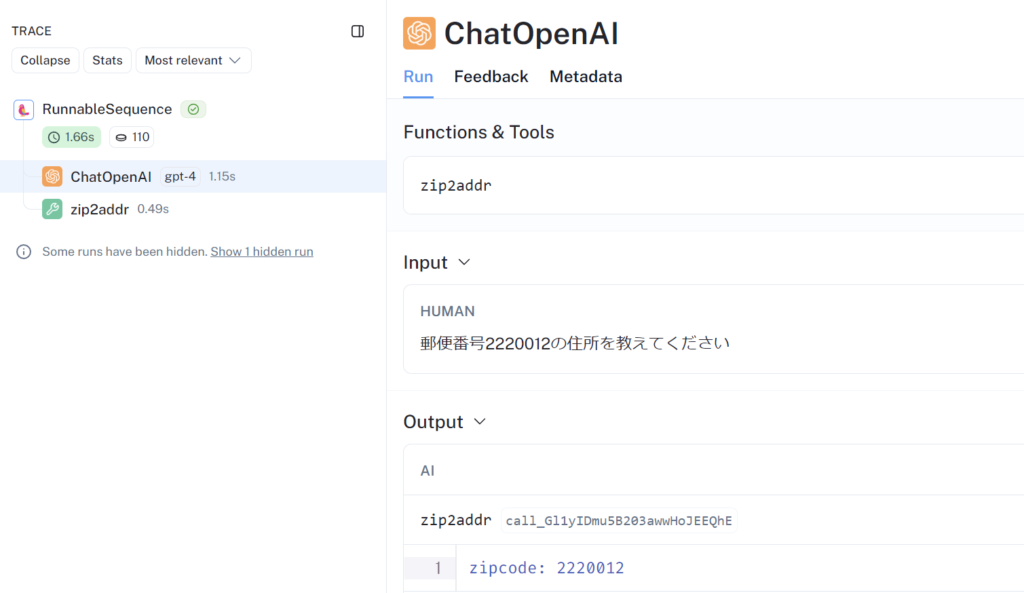This screenshot has width=1024, height=593.
Task: Click the call_Gl1yIDmu5B203awwHoJEEQhE id tag
Action: (619, 521)
